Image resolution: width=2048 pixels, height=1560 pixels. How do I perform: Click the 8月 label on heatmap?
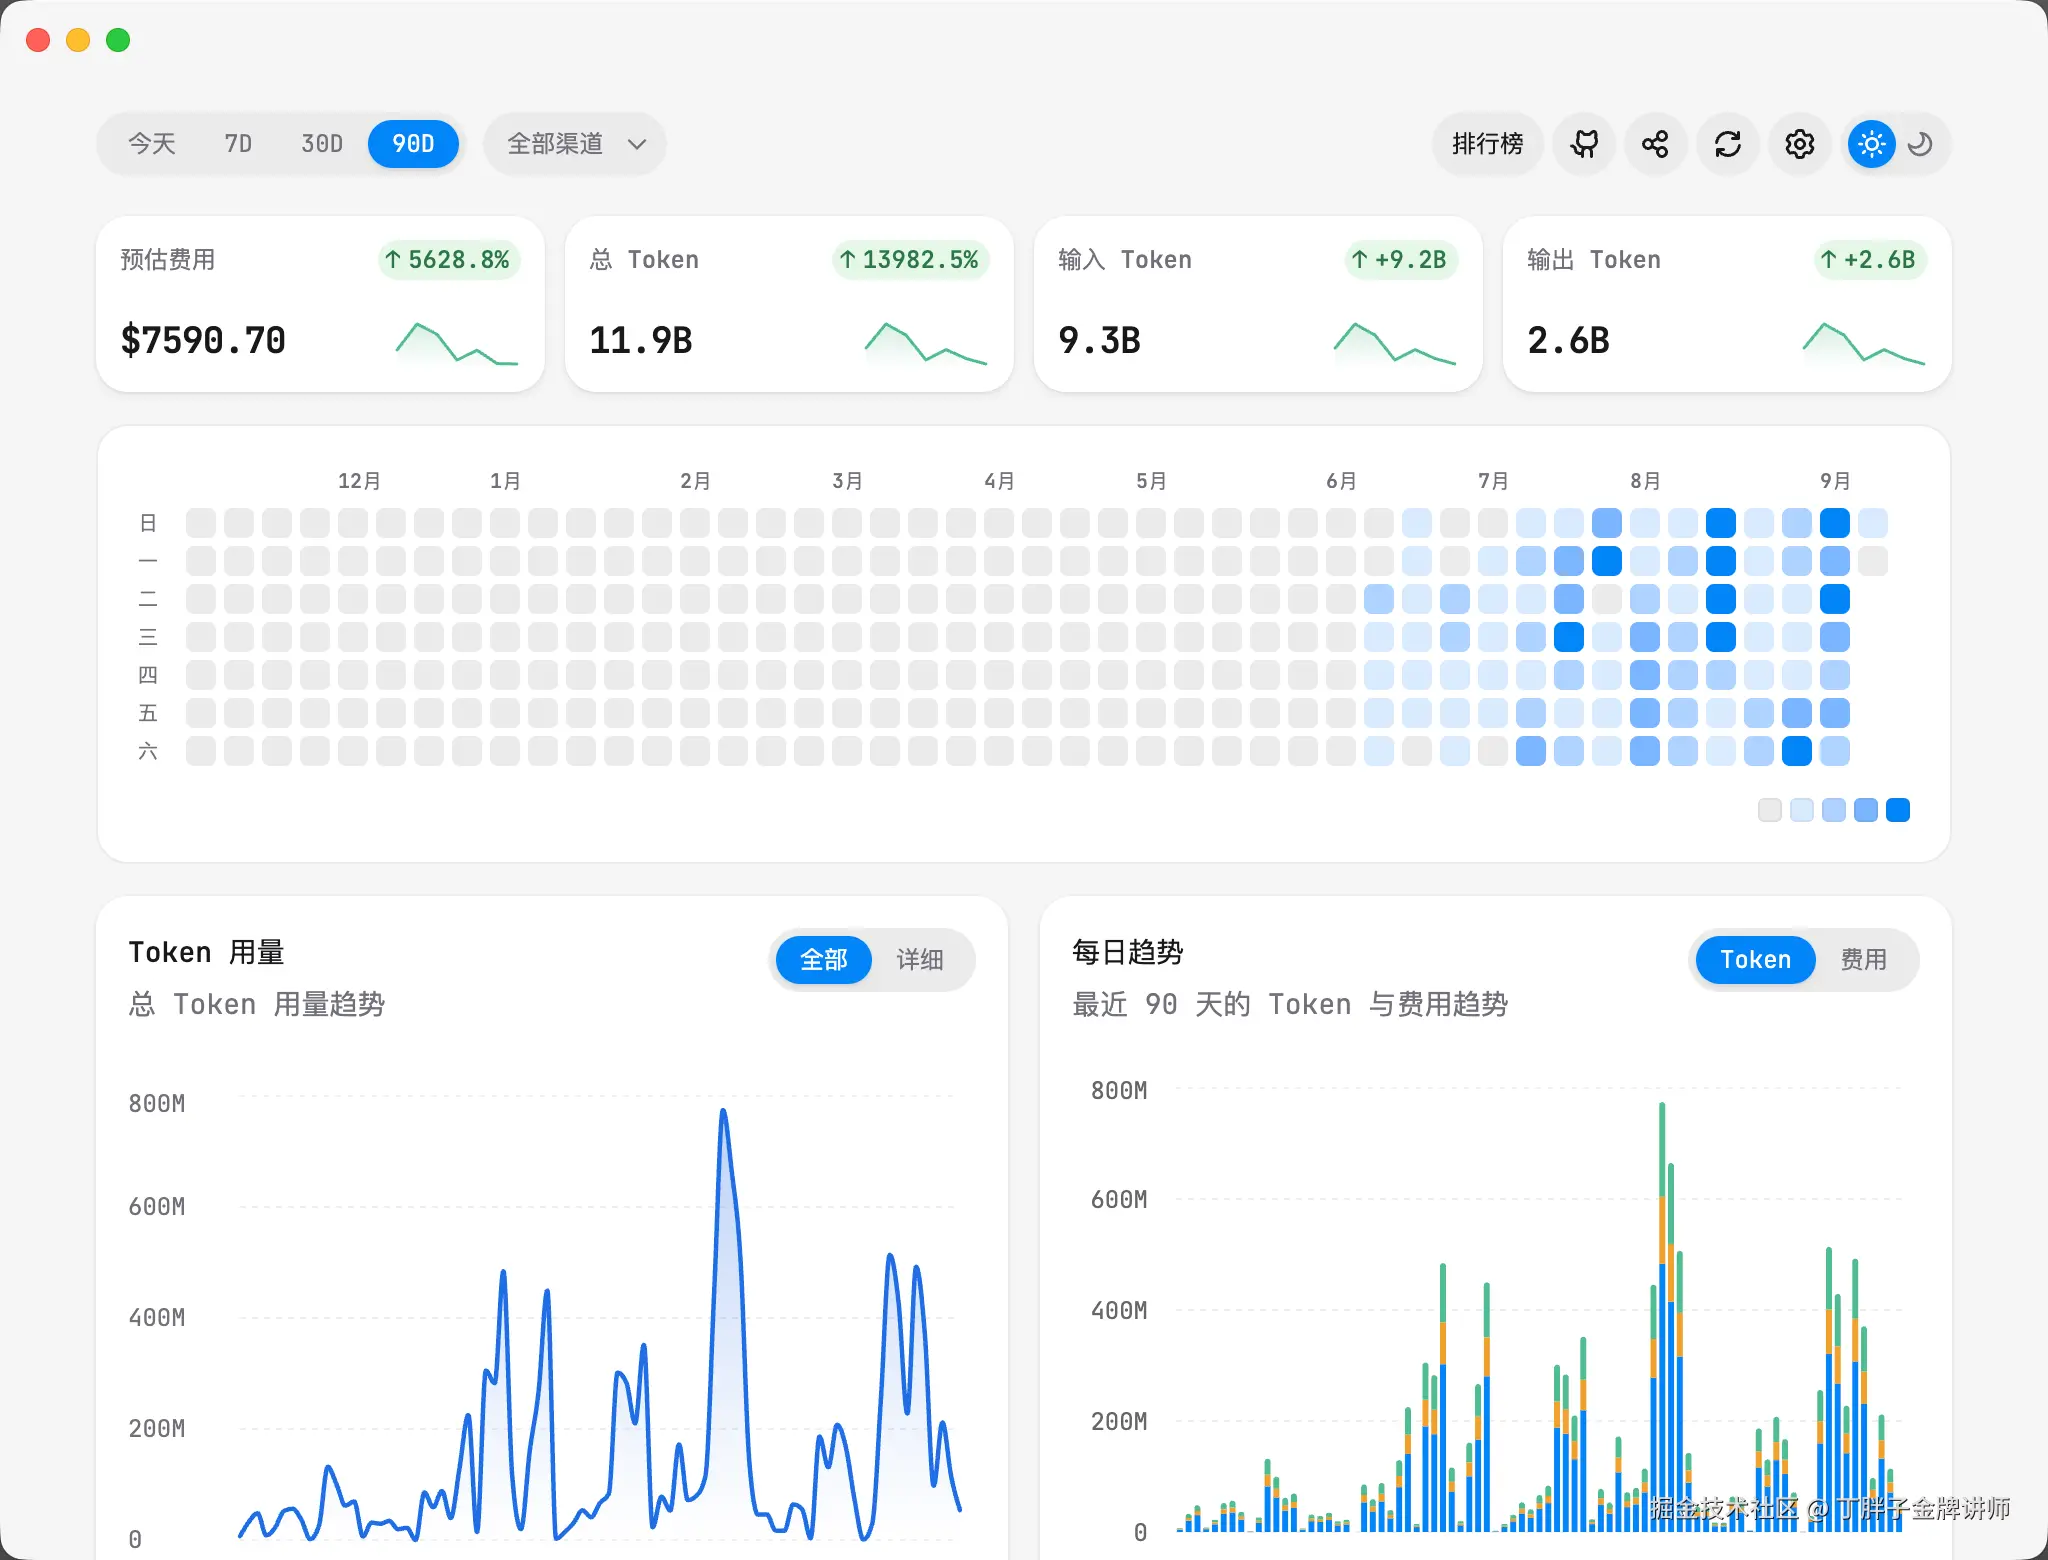coord(1645,481)
